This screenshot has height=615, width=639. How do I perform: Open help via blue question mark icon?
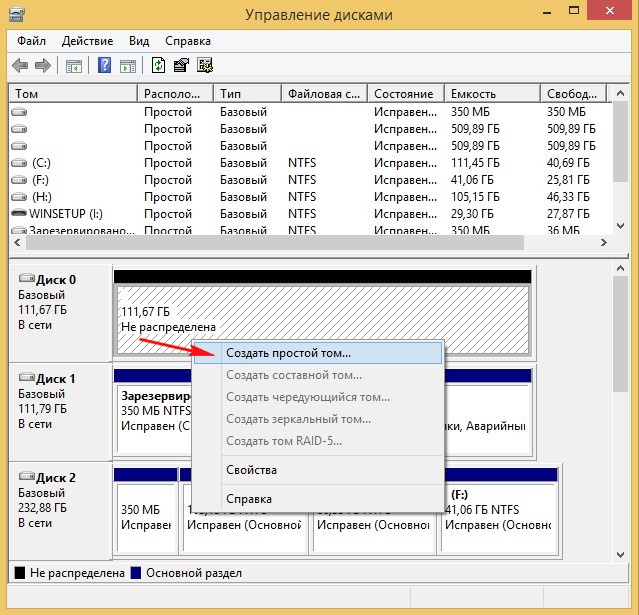tap(104, 66)
